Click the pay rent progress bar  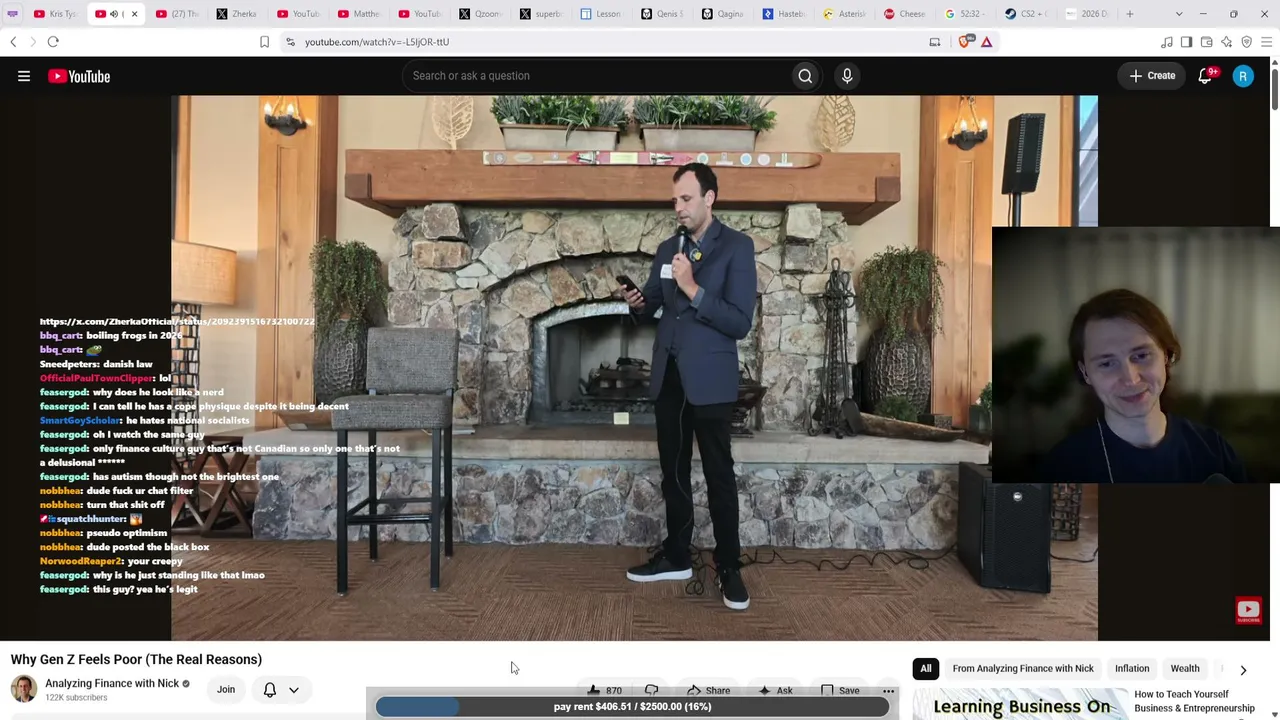tap(632, 707)
